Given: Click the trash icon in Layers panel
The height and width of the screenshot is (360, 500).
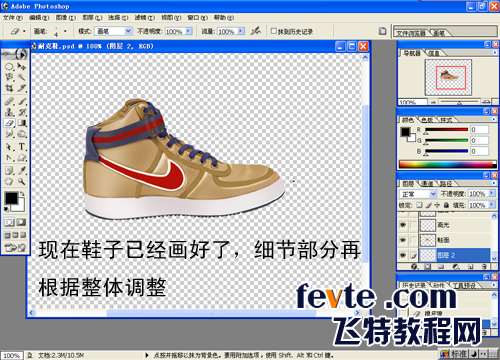Looking at the screenshot, I should (x=484, y=266).
